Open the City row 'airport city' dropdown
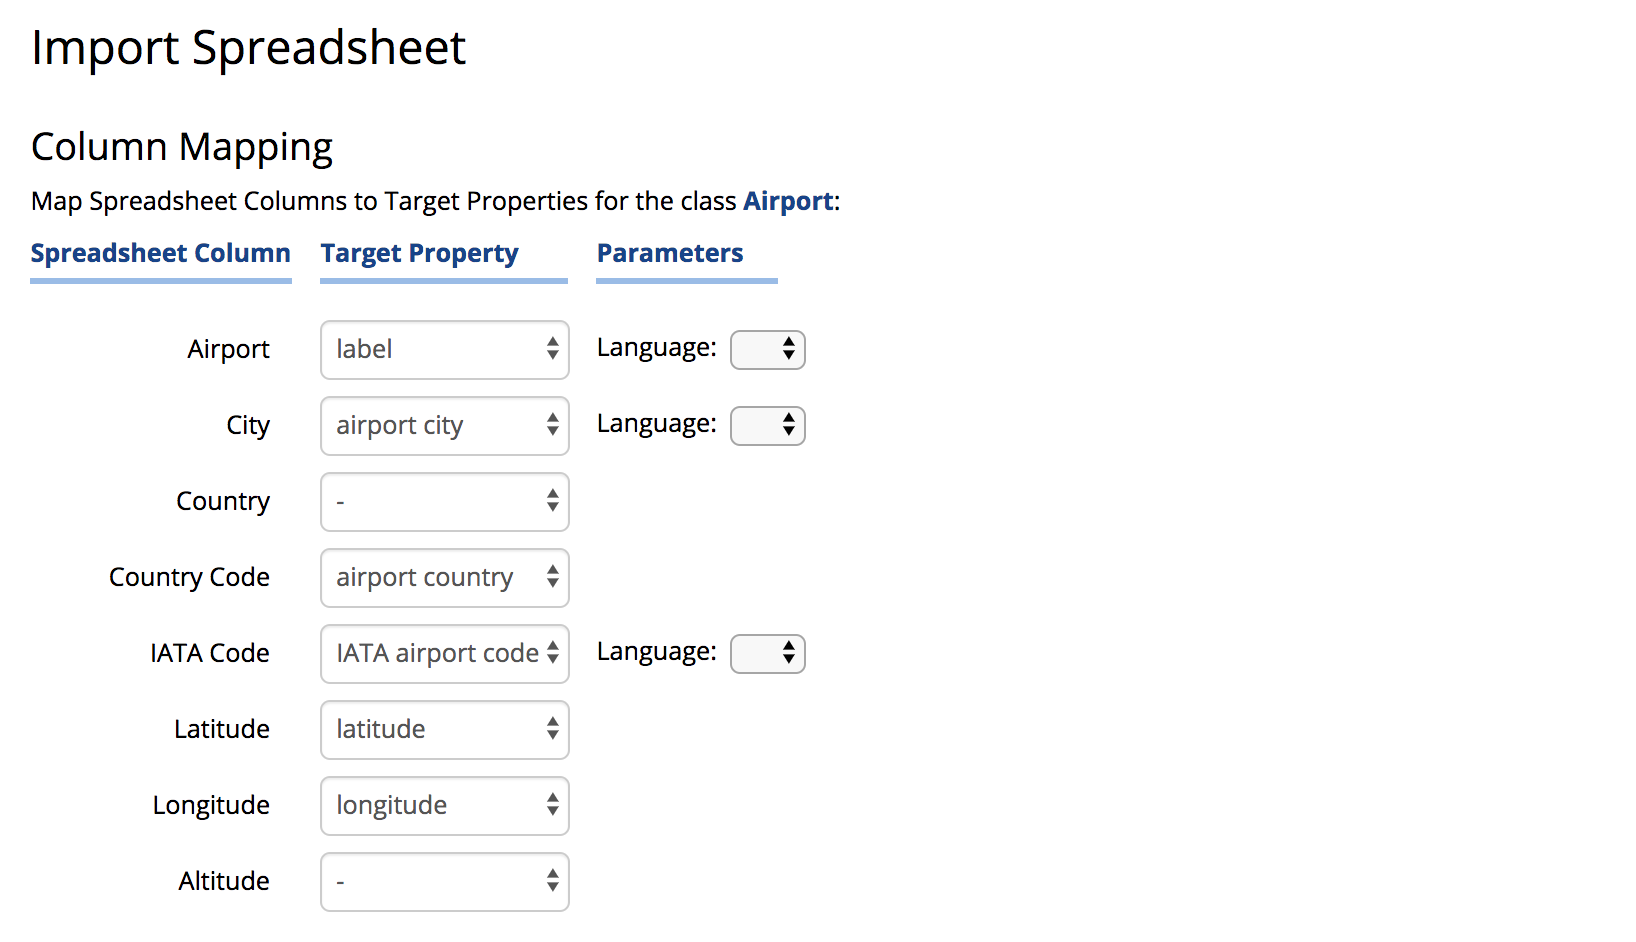Screen dimensions: 1636x942 click(x=444, y=426)
